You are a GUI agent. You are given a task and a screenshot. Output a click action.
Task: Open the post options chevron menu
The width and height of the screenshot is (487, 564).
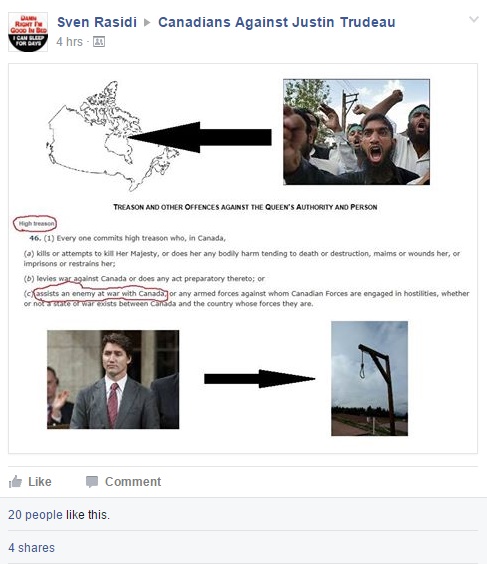tap(474, 19)
